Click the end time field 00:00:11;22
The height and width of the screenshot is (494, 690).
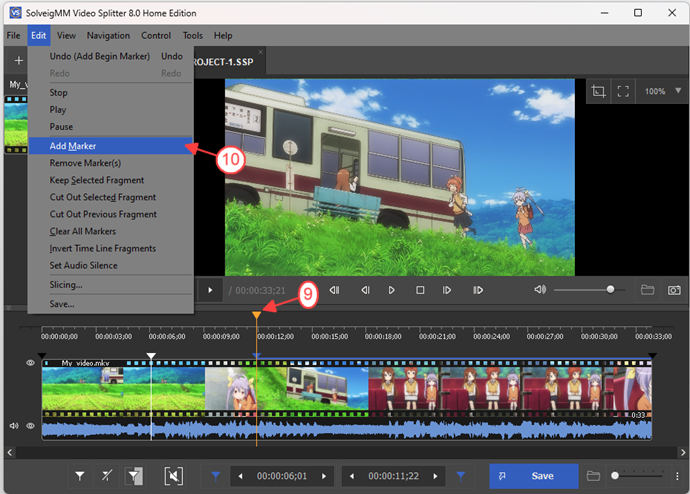393,476
